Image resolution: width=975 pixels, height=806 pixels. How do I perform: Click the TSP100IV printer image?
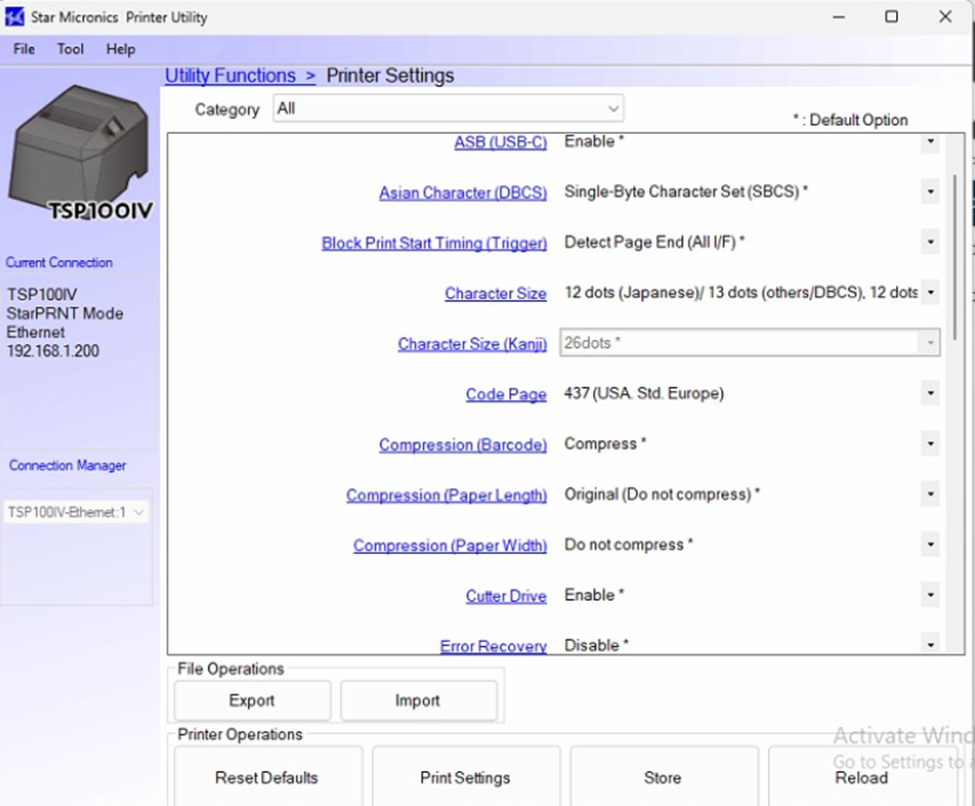tap(80, 152)
